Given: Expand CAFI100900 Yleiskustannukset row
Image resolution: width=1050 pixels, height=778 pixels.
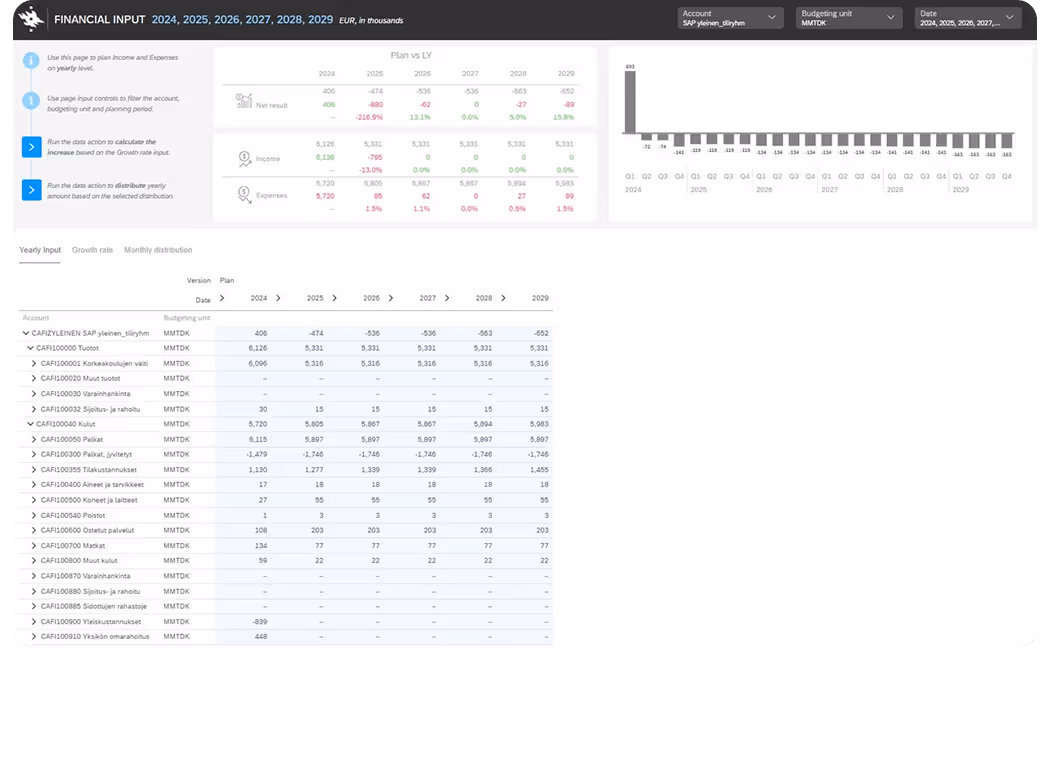Looking at the screenshot, I should pos(34,621).
